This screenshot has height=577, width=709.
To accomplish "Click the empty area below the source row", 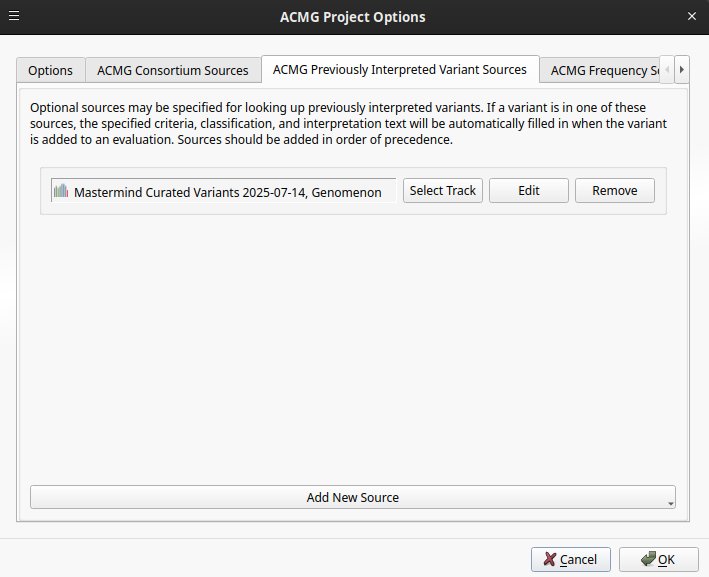I will [352, 350].
